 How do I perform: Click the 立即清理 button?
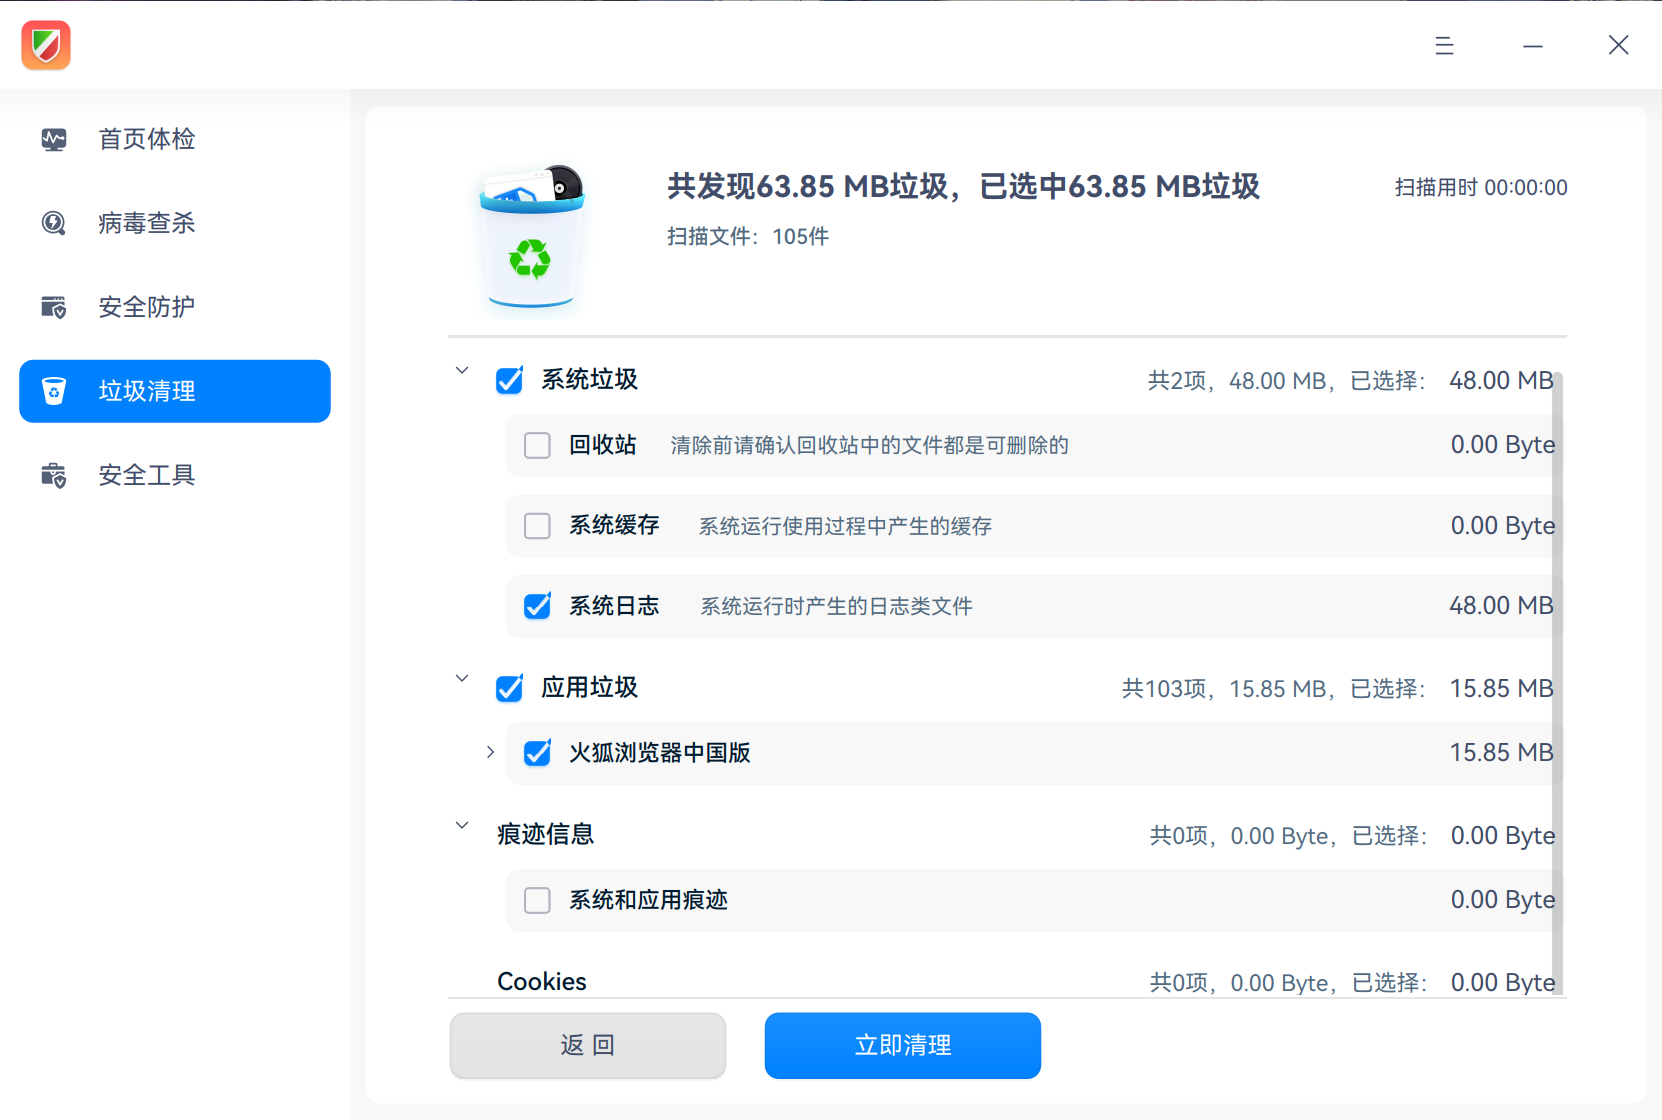pos(901,1045)
